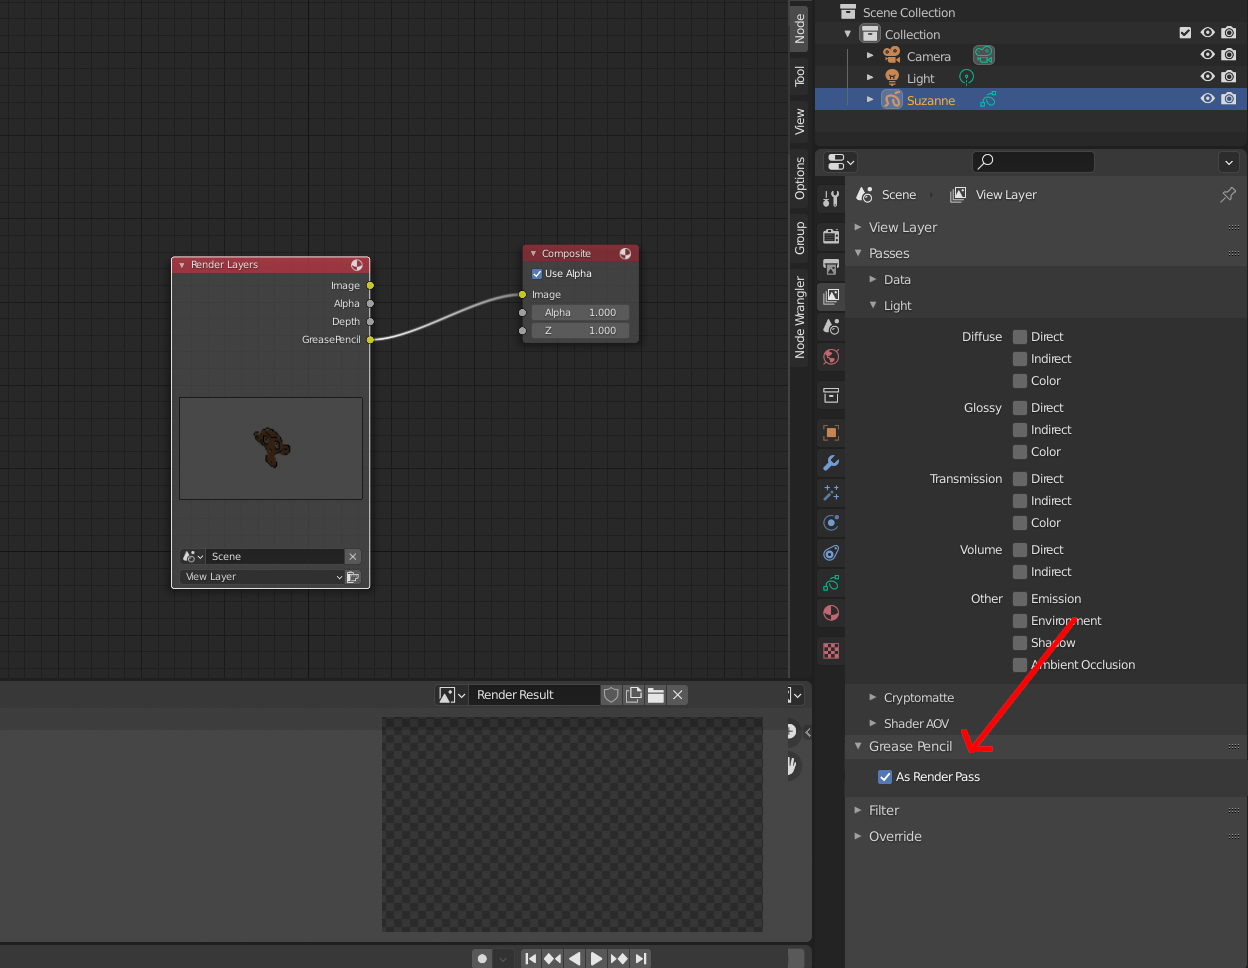Open the Render properties tab icon
Screen dimensions: 1248x968
[x=830, y=236]
